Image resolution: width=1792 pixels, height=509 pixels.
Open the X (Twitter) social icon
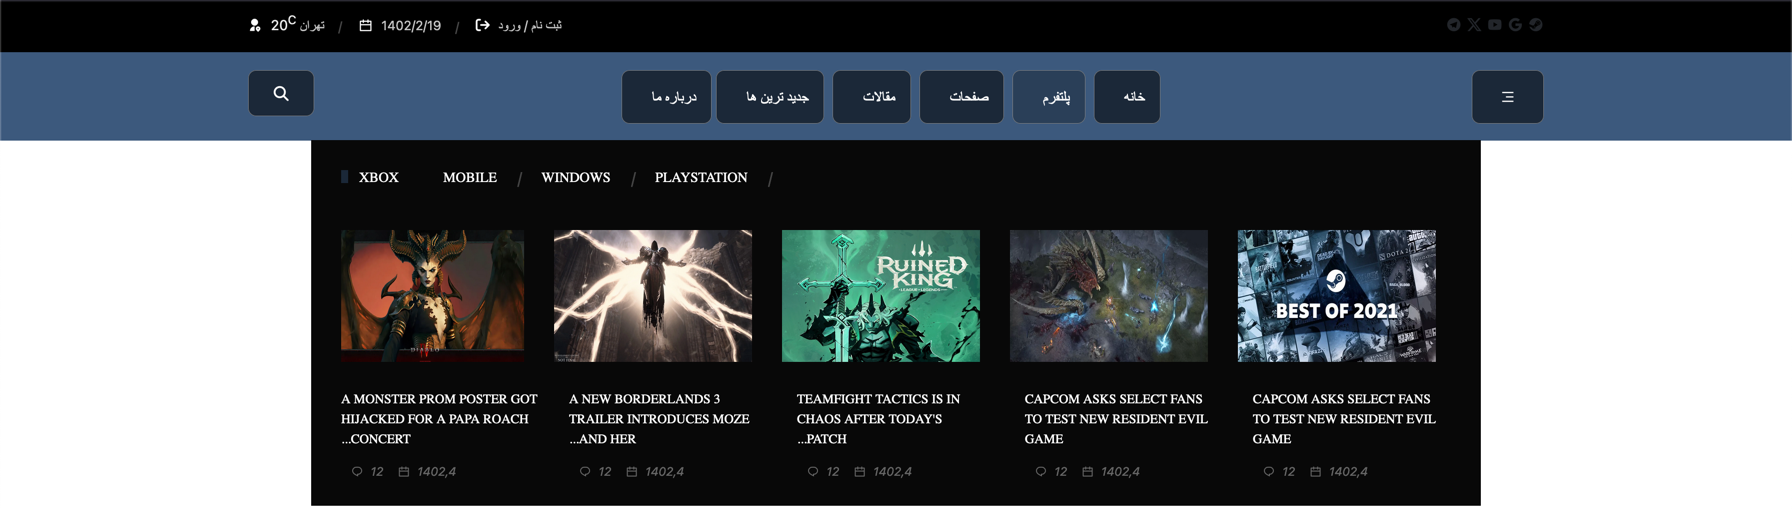point(1474,25)
